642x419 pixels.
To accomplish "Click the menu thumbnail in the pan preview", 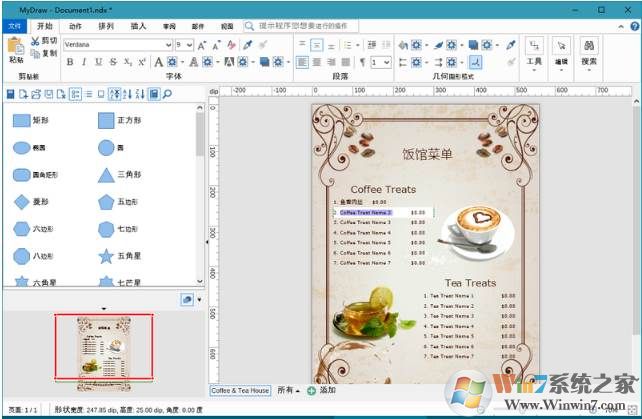I will click(x=103, y=347).
